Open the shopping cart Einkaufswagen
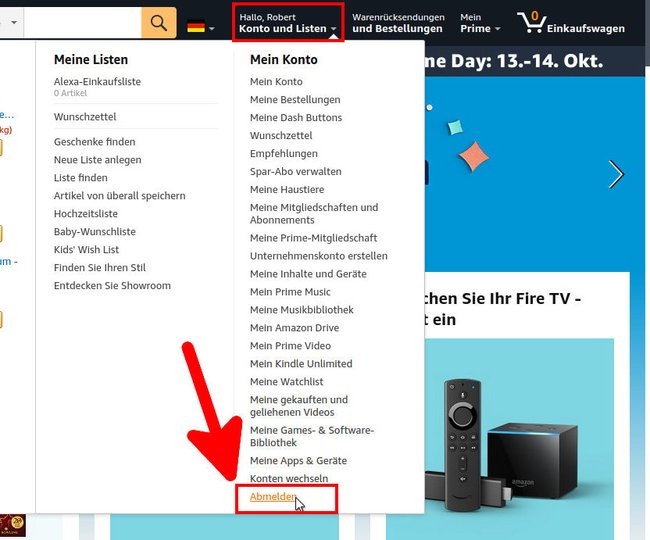650x540 pixels. click(570, 23)
